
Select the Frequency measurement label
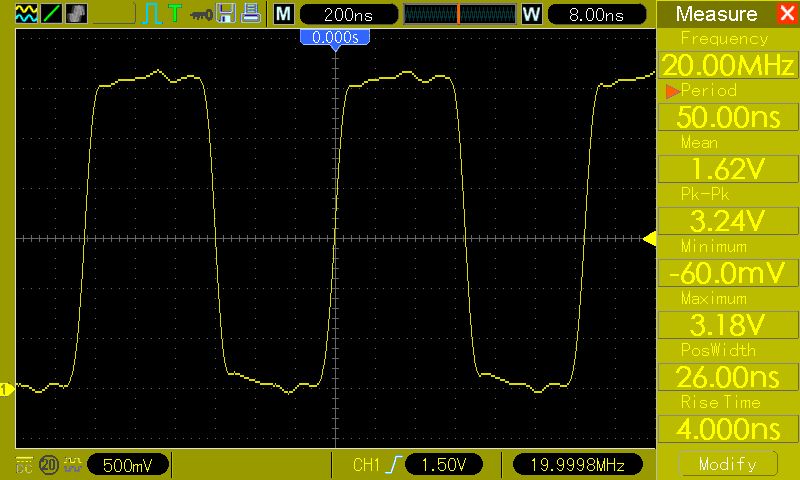724,39
